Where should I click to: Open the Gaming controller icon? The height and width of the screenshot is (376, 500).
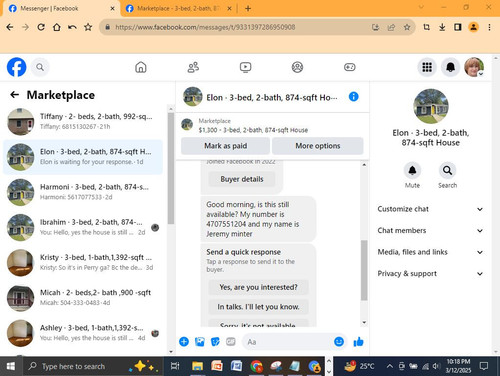(350, 67)
